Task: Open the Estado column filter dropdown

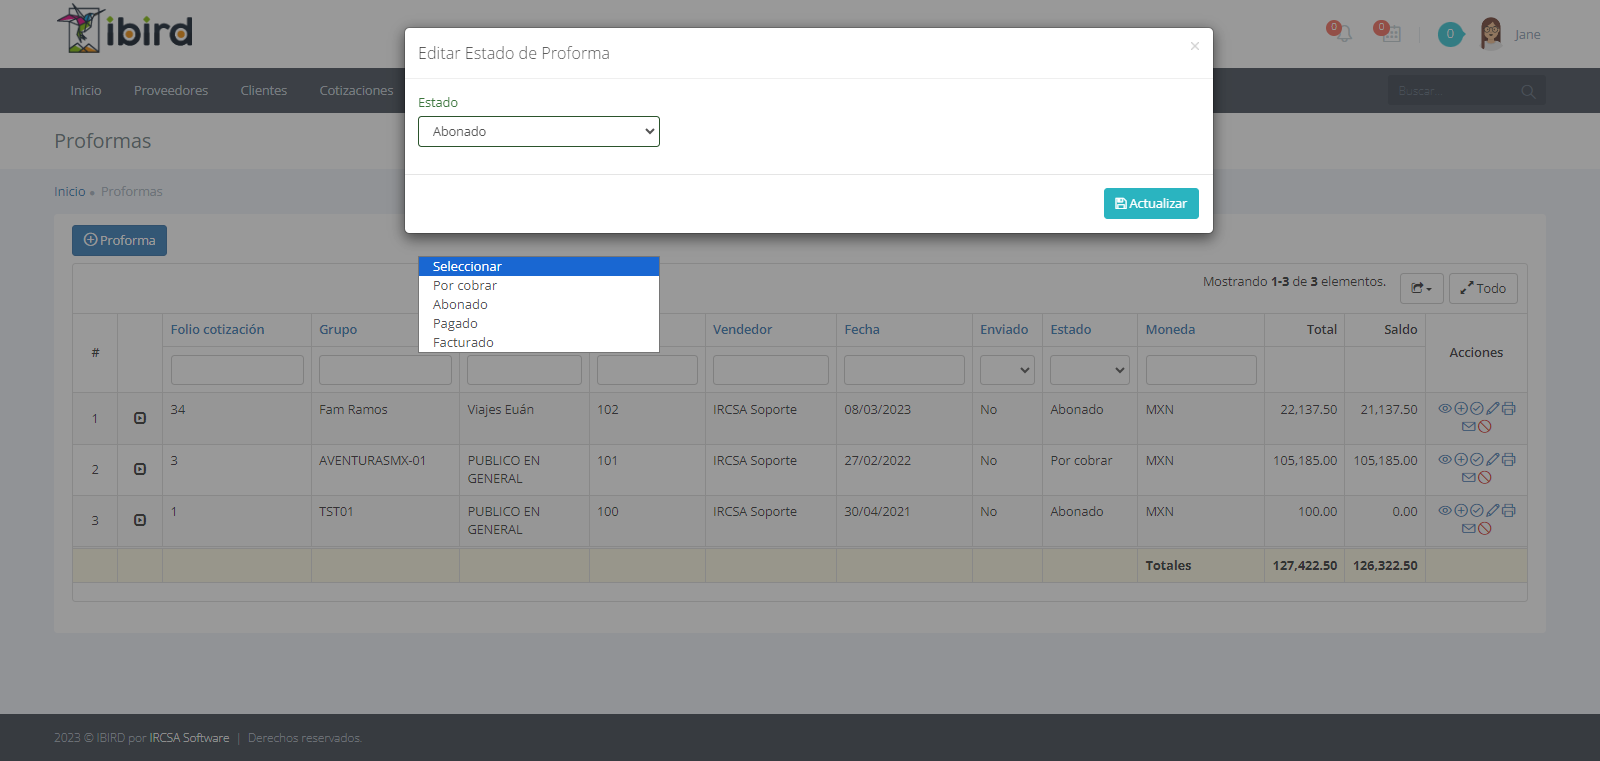Action: tap(1090, 370)
